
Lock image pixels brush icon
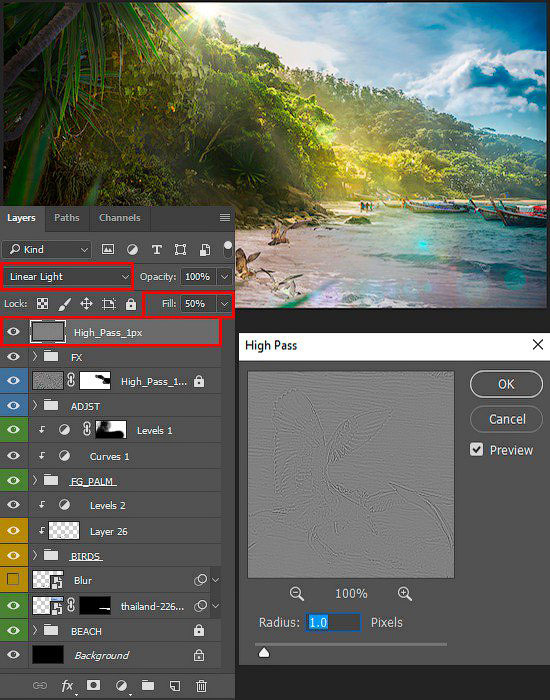[65, 304]
